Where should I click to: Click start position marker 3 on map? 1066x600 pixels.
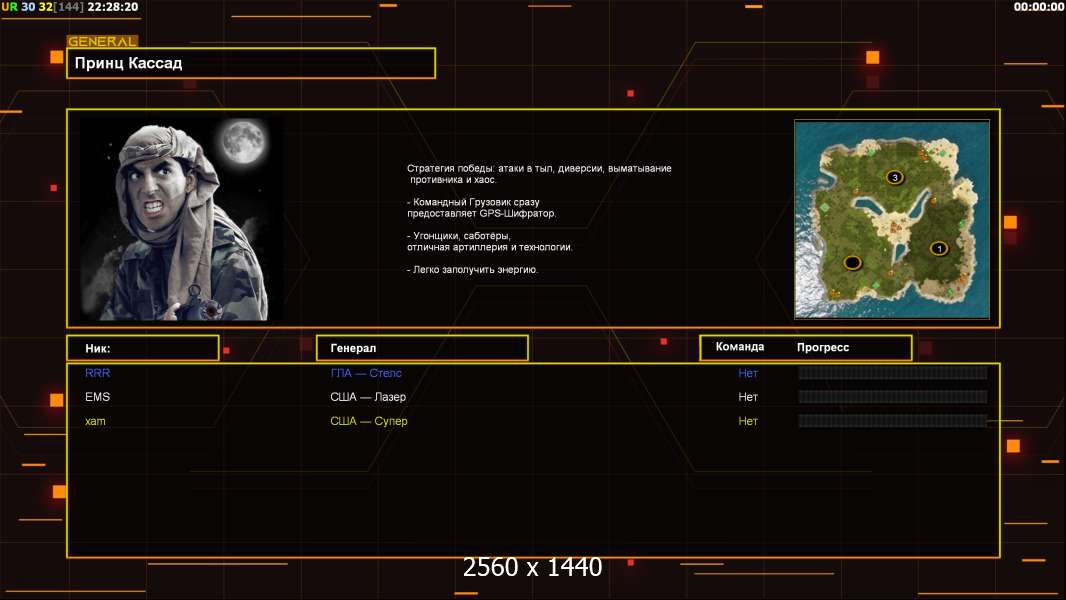(894, 177)
